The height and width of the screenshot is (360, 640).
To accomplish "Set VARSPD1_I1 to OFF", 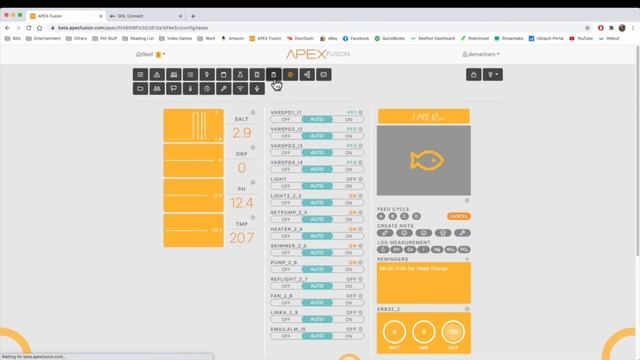I will [286, 120].
